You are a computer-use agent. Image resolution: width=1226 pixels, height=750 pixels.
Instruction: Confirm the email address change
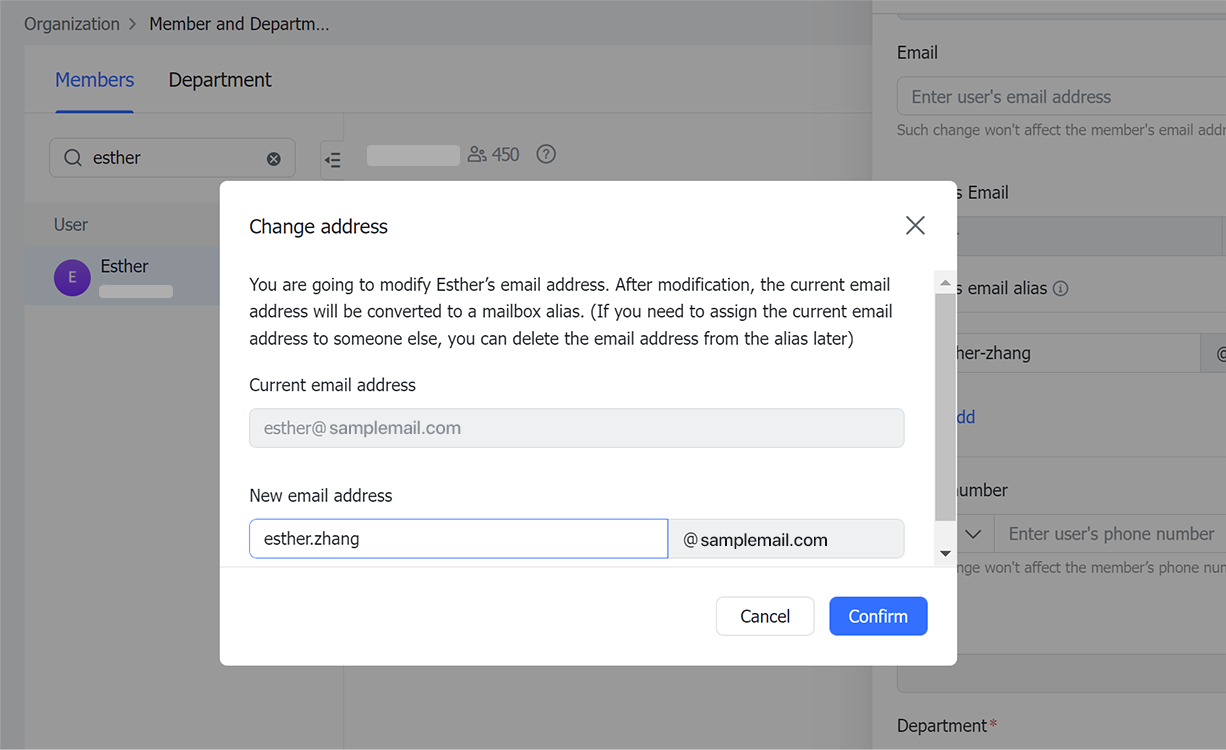coord(878,616)
